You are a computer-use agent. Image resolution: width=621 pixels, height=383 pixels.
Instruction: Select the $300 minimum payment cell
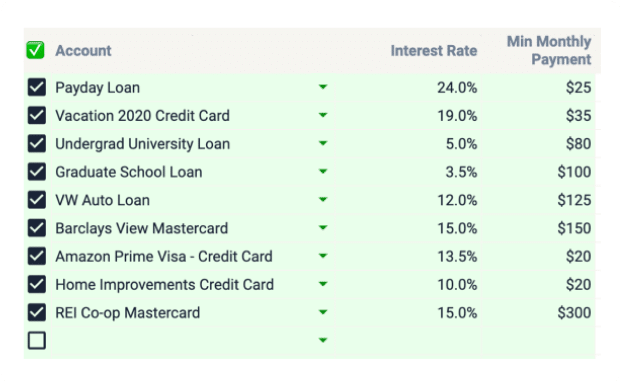click(539, 313)
